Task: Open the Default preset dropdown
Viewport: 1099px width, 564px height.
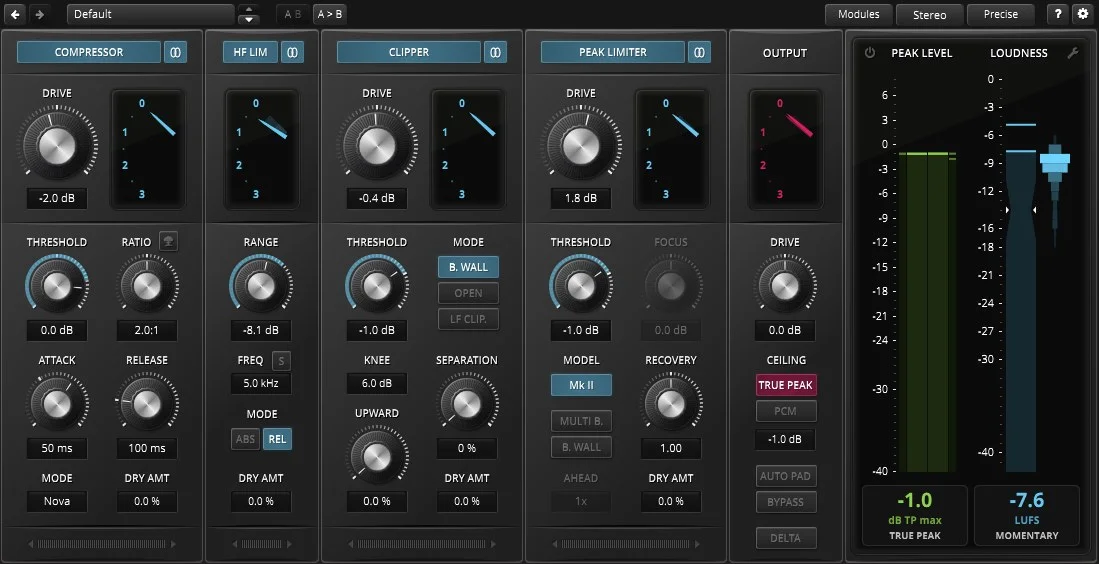Action: point(151,14)
